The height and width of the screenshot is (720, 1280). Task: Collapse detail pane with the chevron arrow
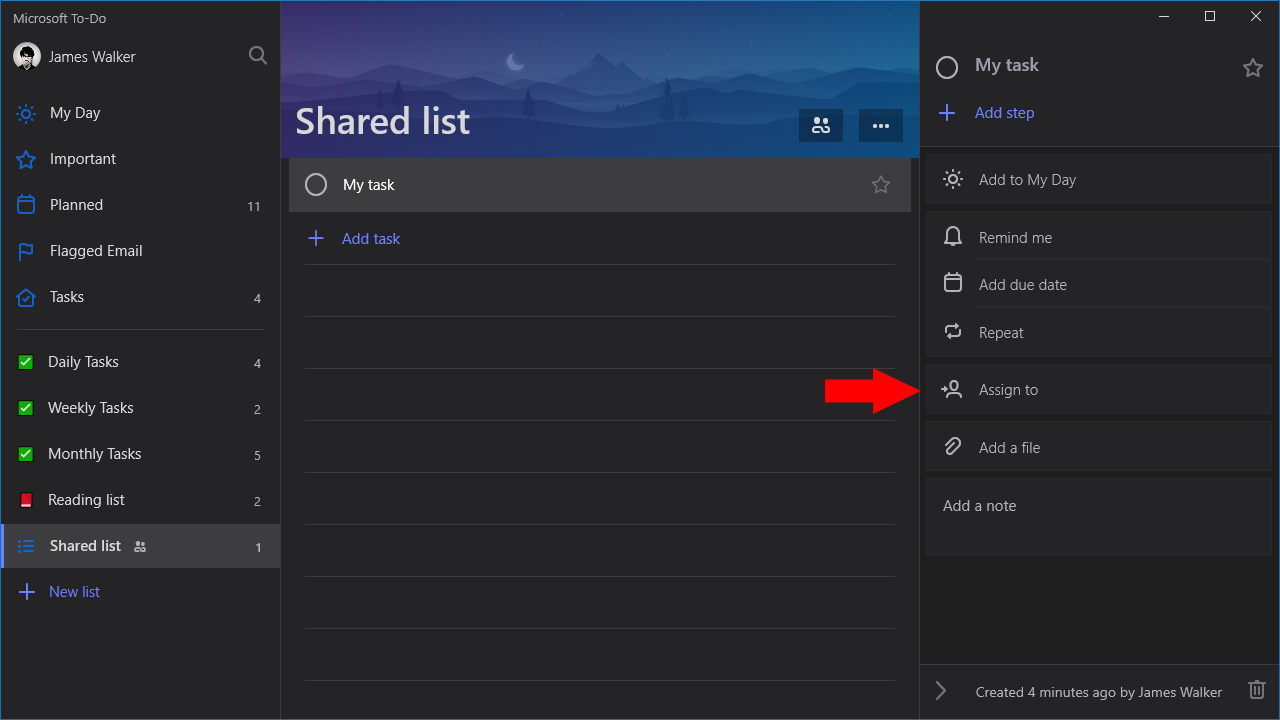[940, 691]
